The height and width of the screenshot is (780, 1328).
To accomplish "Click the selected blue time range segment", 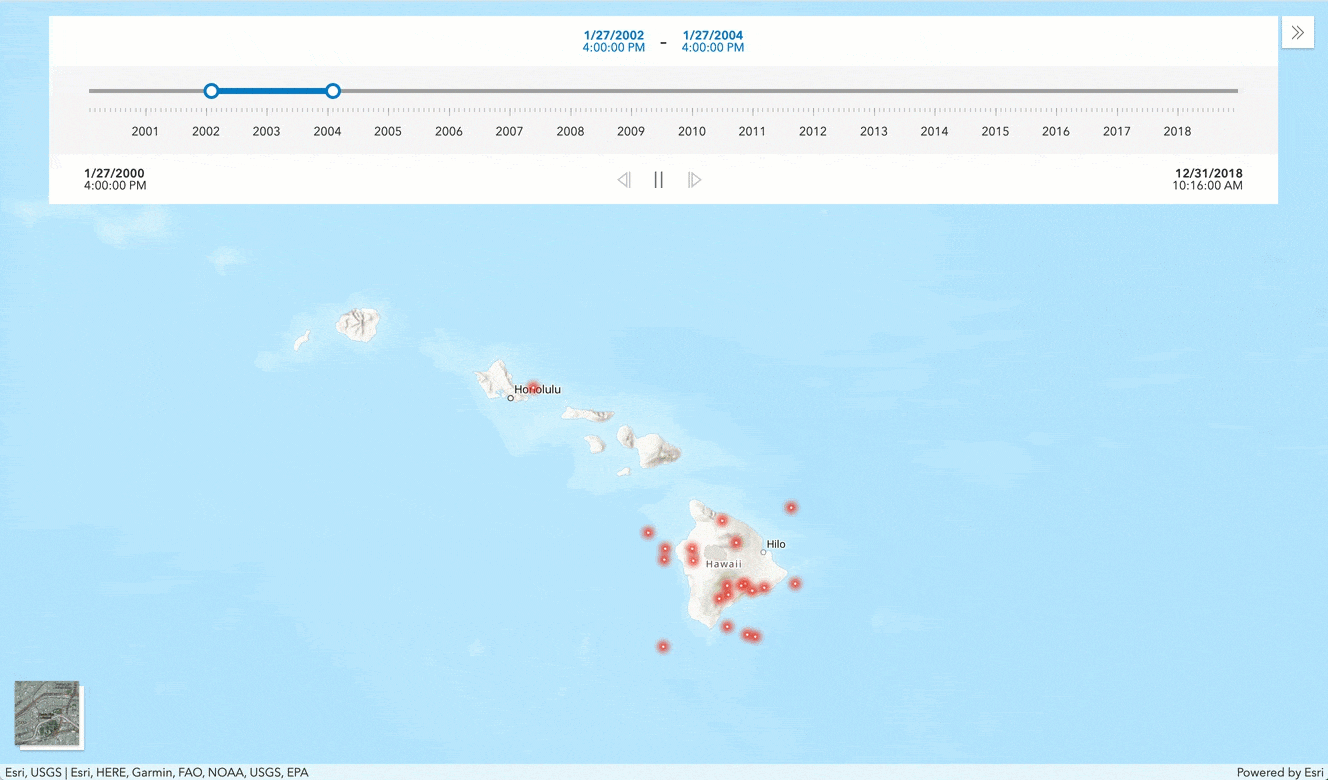I will (x=272, y=91).
